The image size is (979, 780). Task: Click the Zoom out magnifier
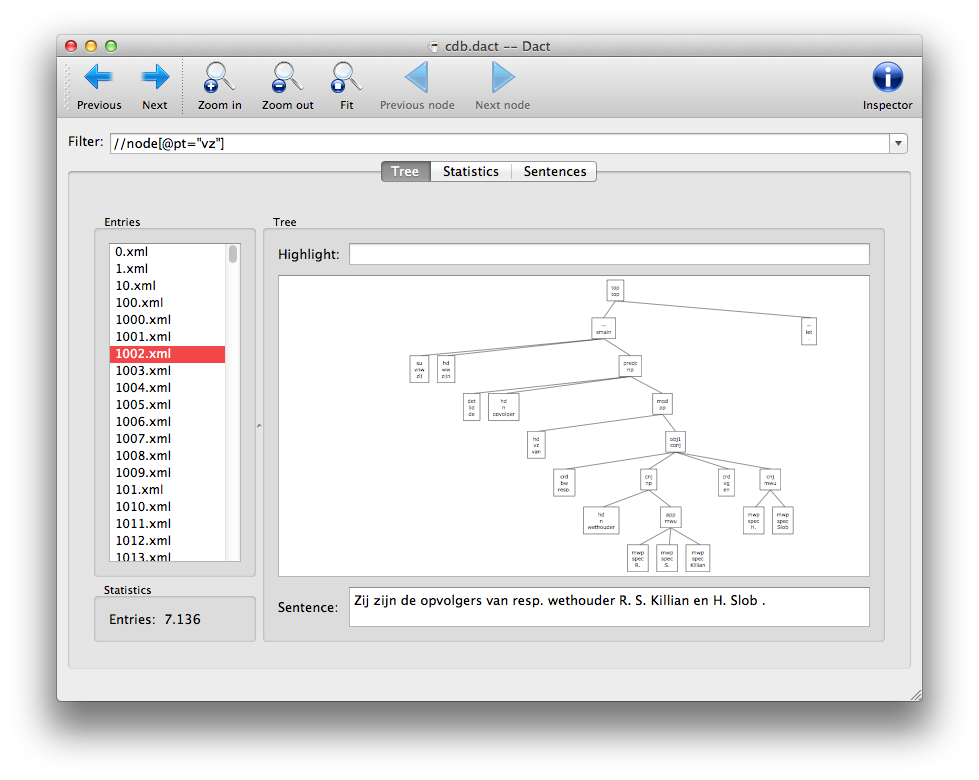click(x=287, y=77)
